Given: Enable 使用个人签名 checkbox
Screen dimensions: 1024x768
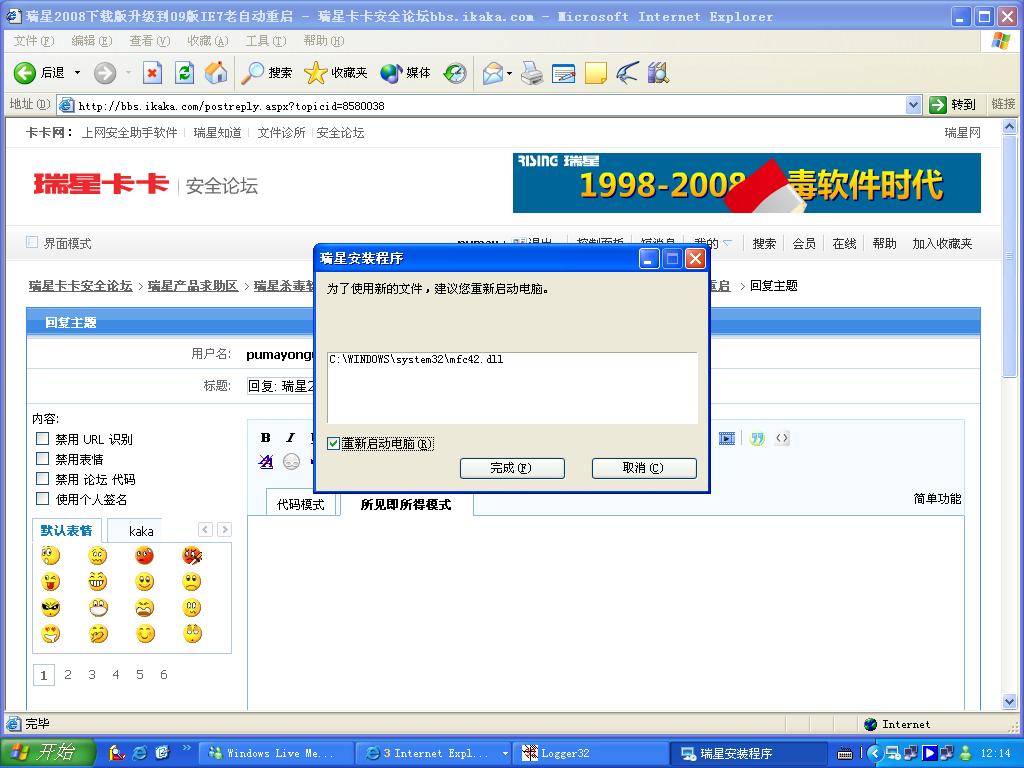Looking at the screenshot, I should [x=42, y=498].
